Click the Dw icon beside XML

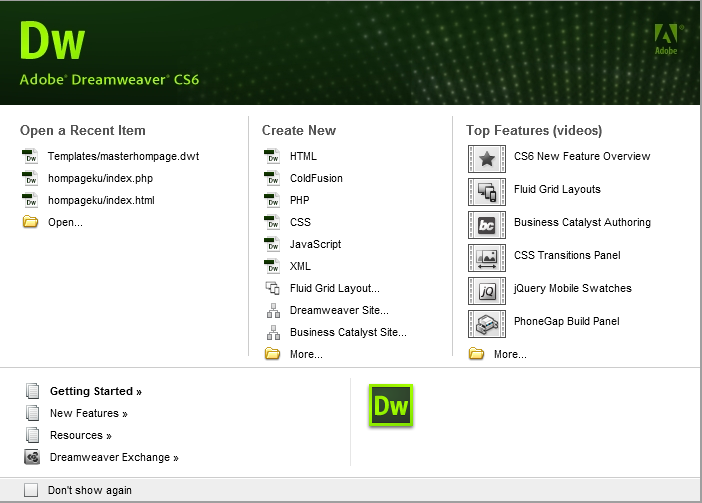pos(272,266)
